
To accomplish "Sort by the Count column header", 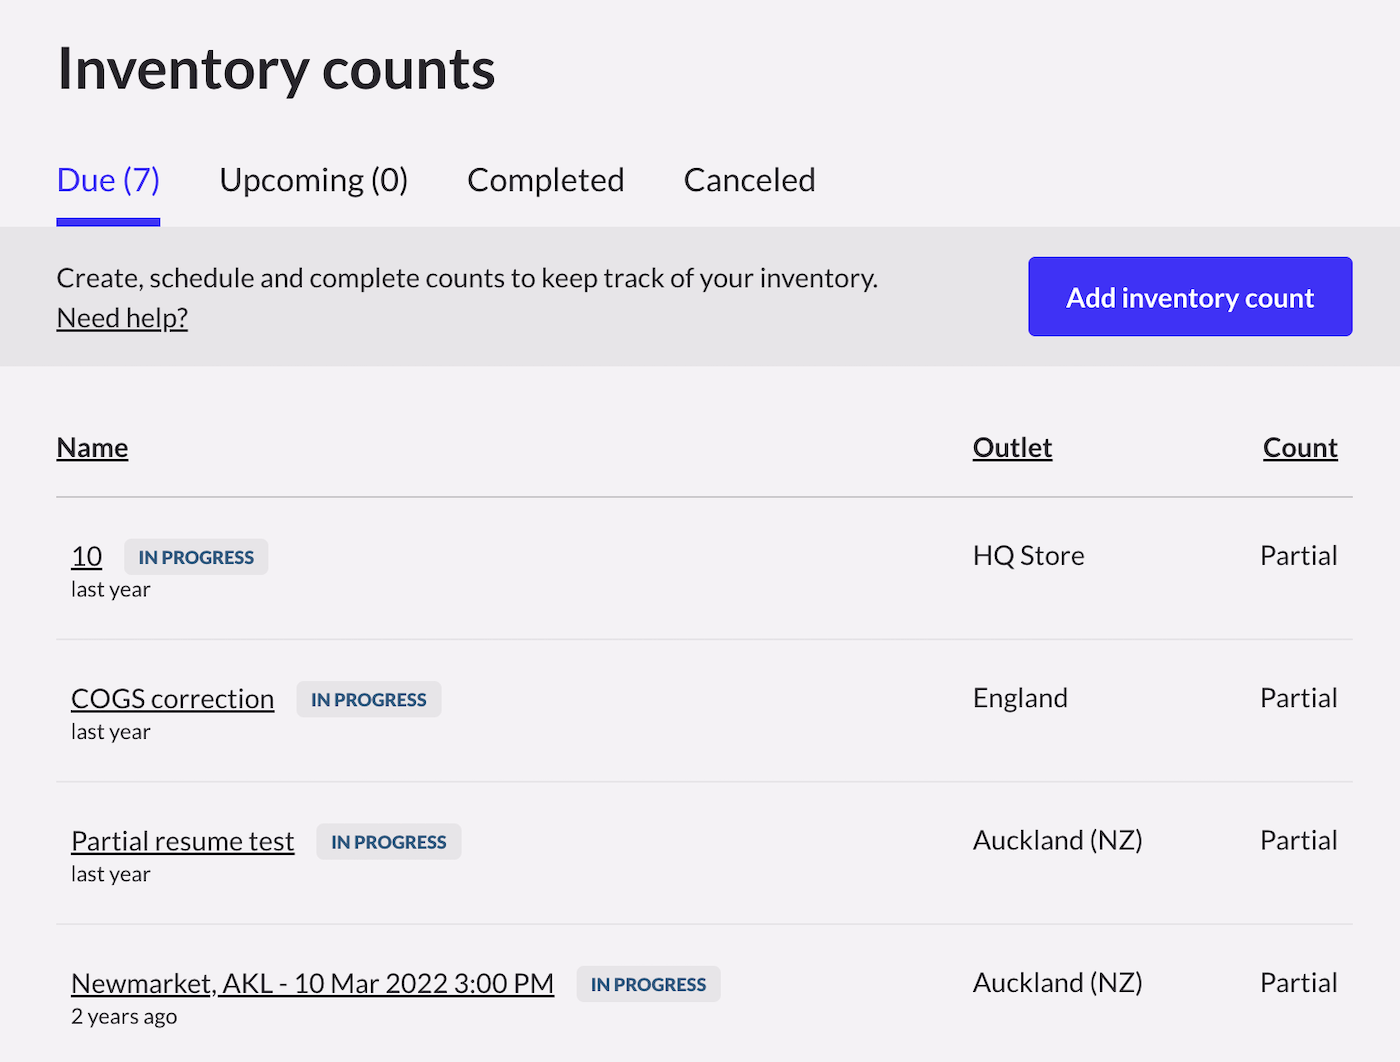I will (1300, 447).
